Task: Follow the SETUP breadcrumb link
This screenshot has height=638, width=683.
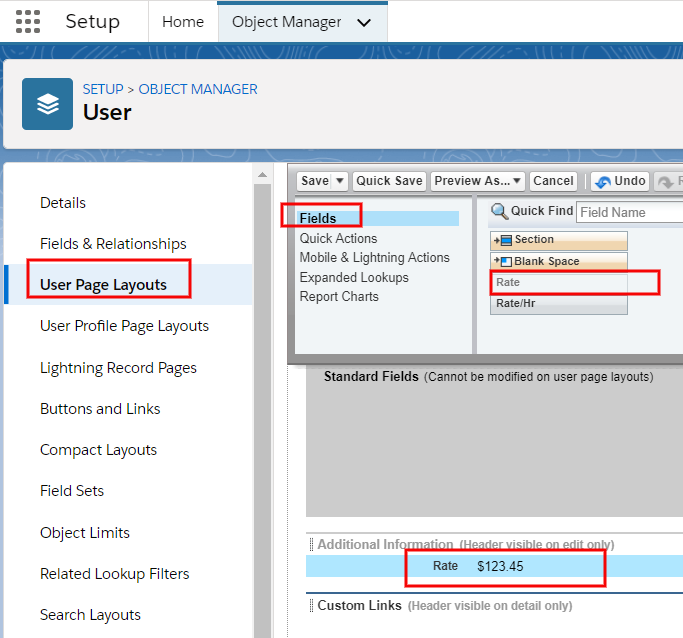Action: pos(103,89)
